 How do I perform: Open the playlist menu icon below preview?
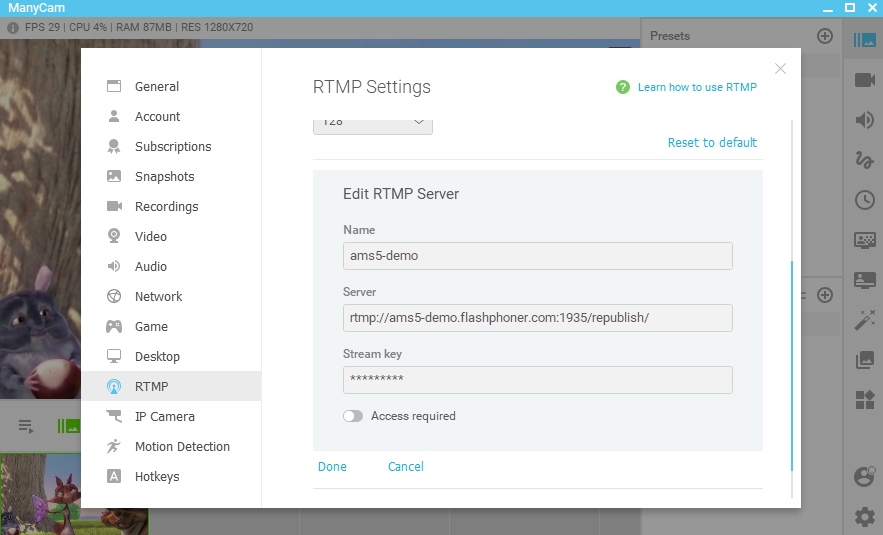26,426
